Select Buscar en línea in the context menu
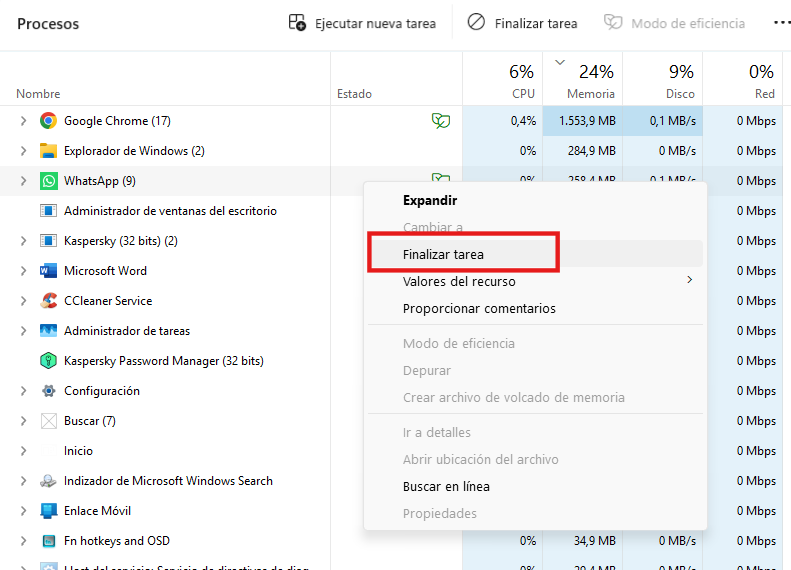This screenshot has width=791, height=570. (x=535, y=487)
